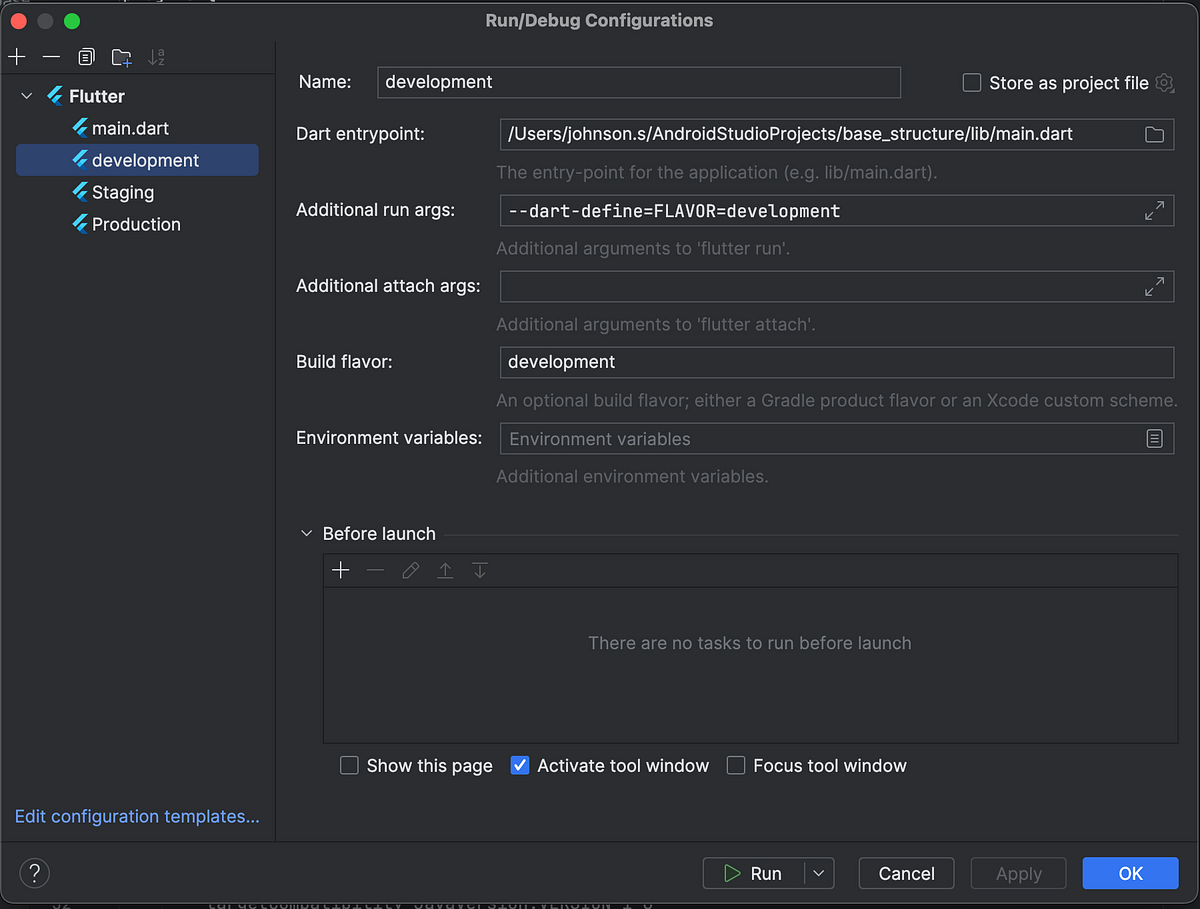The height and width of the screenshot is (909, 1200).
Task: Copy the selected configuration
Action: pos(86,57)
